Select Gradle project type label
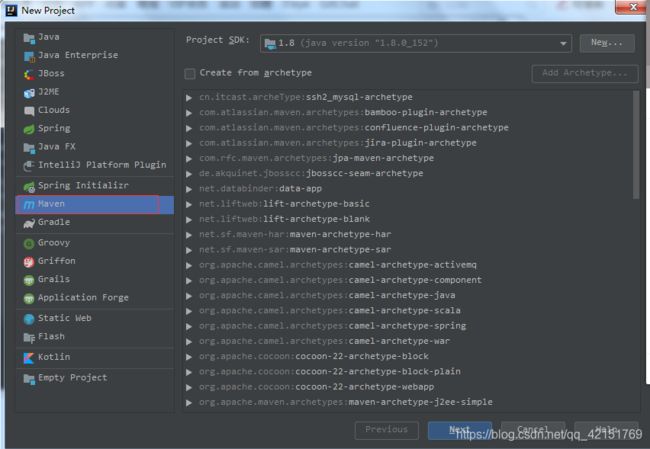Screen dimensions: 650x449 (54, 222)
